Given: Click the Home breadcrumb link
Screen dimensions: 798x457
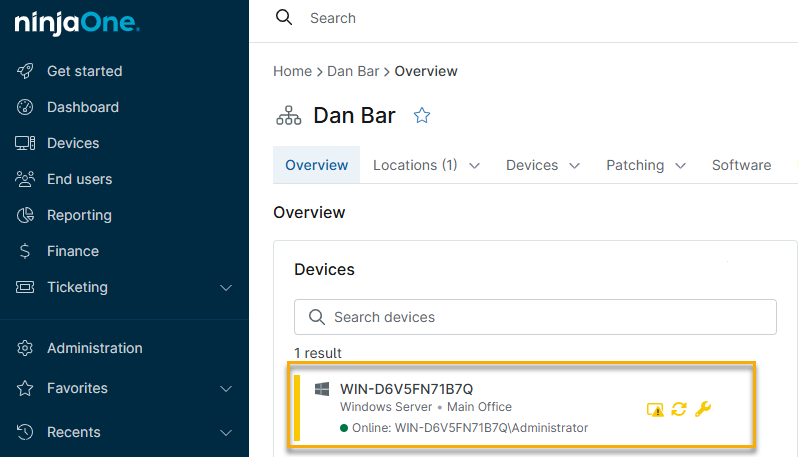Looking at the screenshot, I should (x=292, y=71).
